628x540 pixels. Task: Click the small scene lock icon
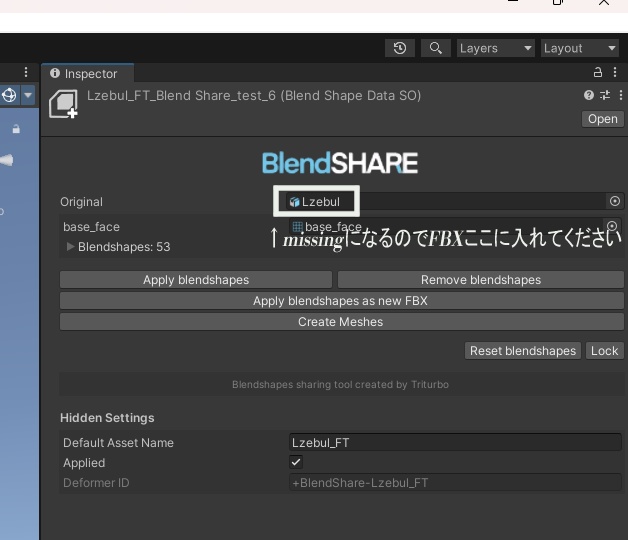[16, 129]
